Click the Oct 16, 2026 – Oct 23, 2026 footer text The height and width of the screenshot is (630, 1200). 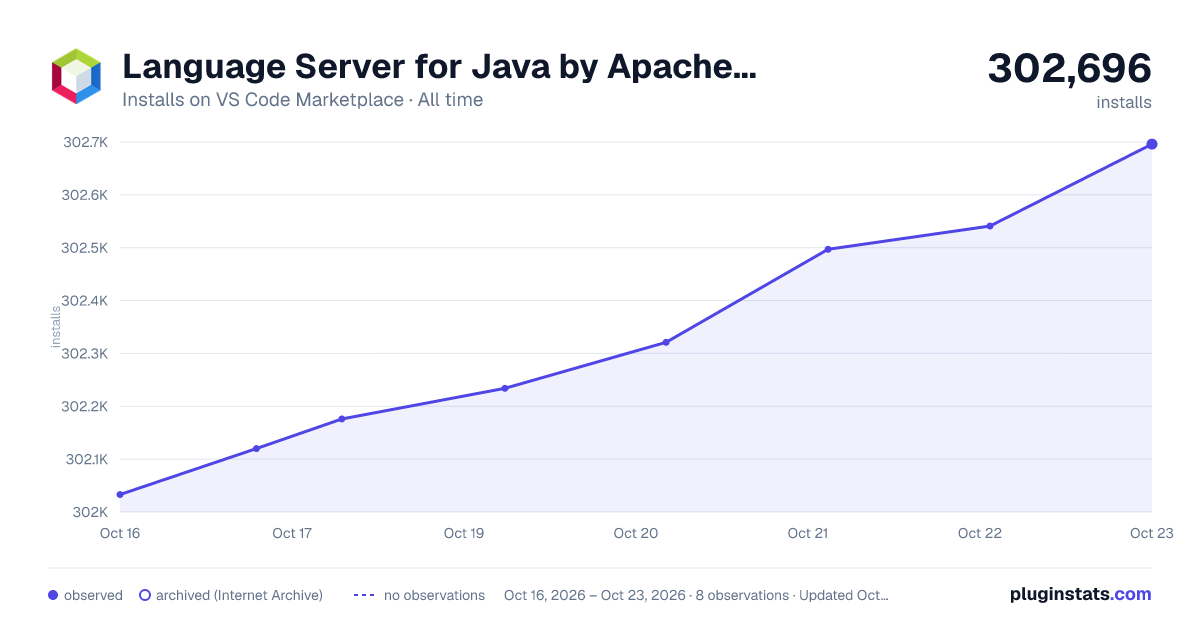[x=595, y=595]
